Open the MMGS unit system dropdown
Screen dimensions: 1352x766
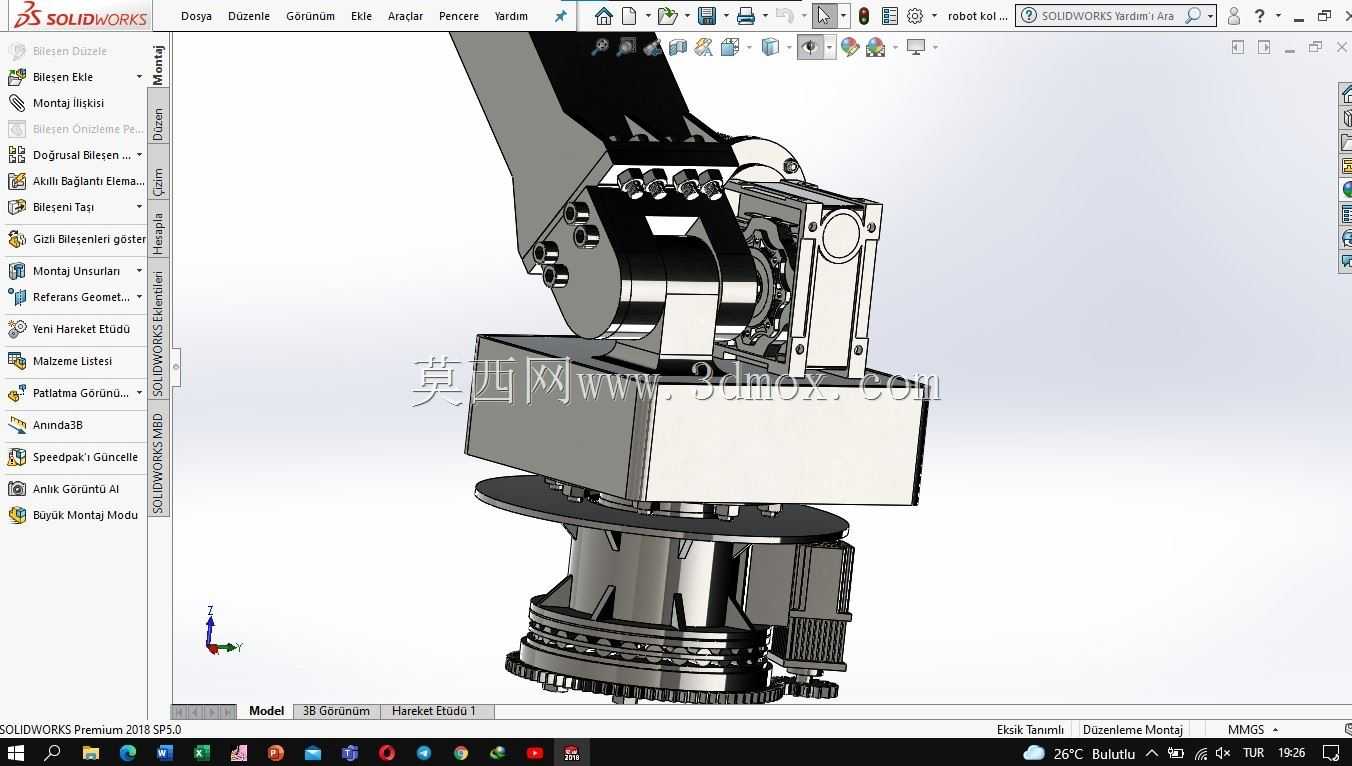tap(1252, 730)
